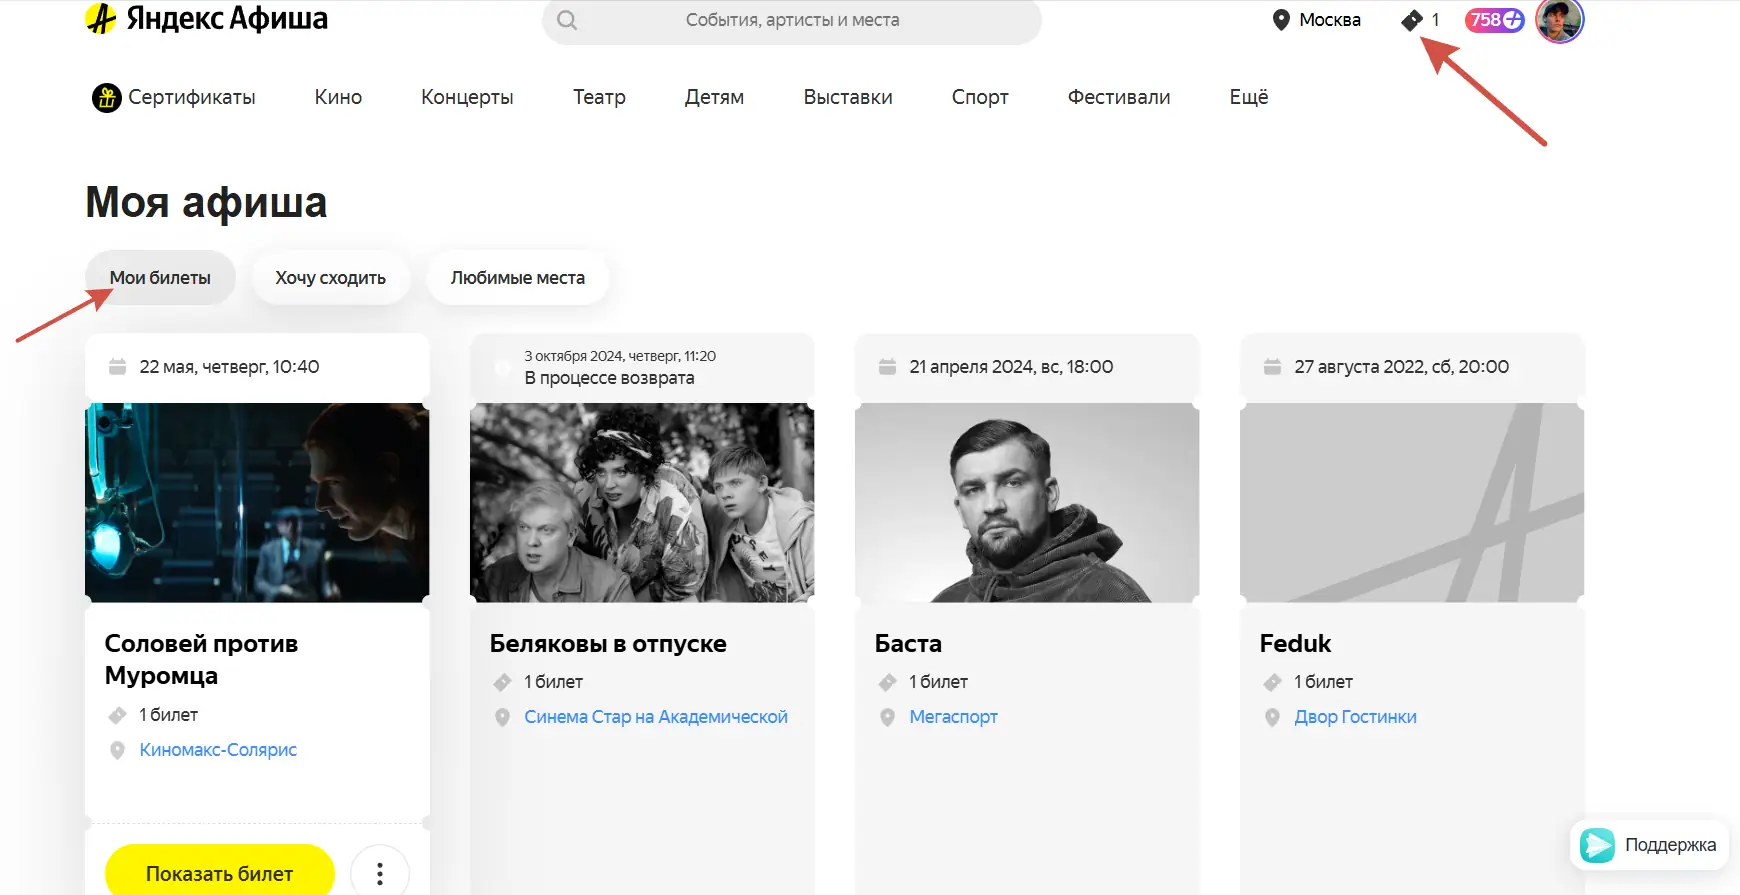Open the Москва city selector

coord(1316,20)
